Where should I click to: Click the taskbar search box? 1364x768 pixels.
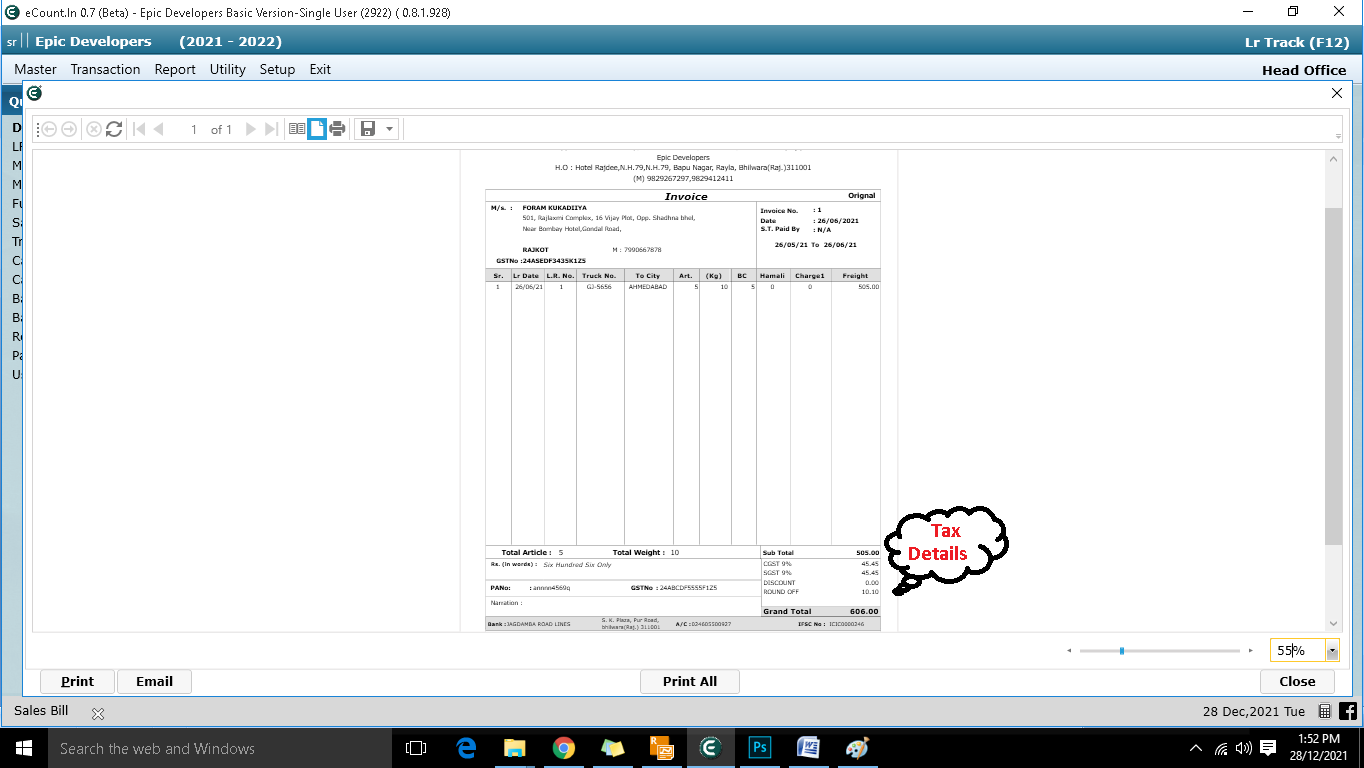pyautogui.click(x=219, y=748)
